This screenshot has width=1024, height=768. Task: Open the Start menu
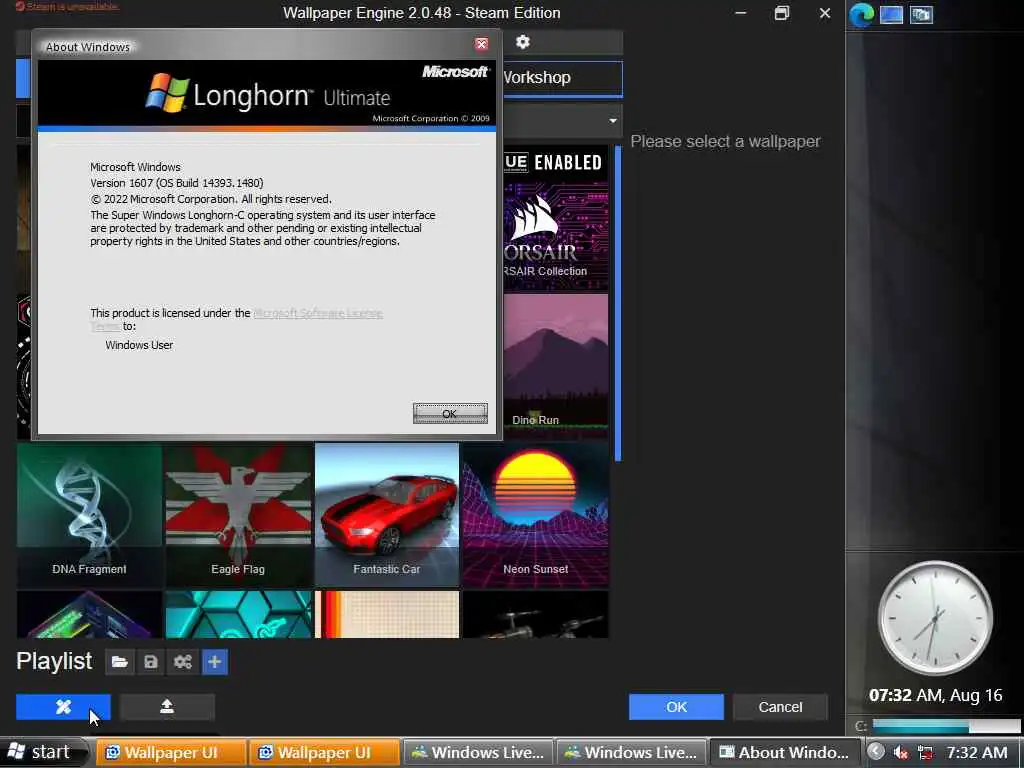coord(44,752)
